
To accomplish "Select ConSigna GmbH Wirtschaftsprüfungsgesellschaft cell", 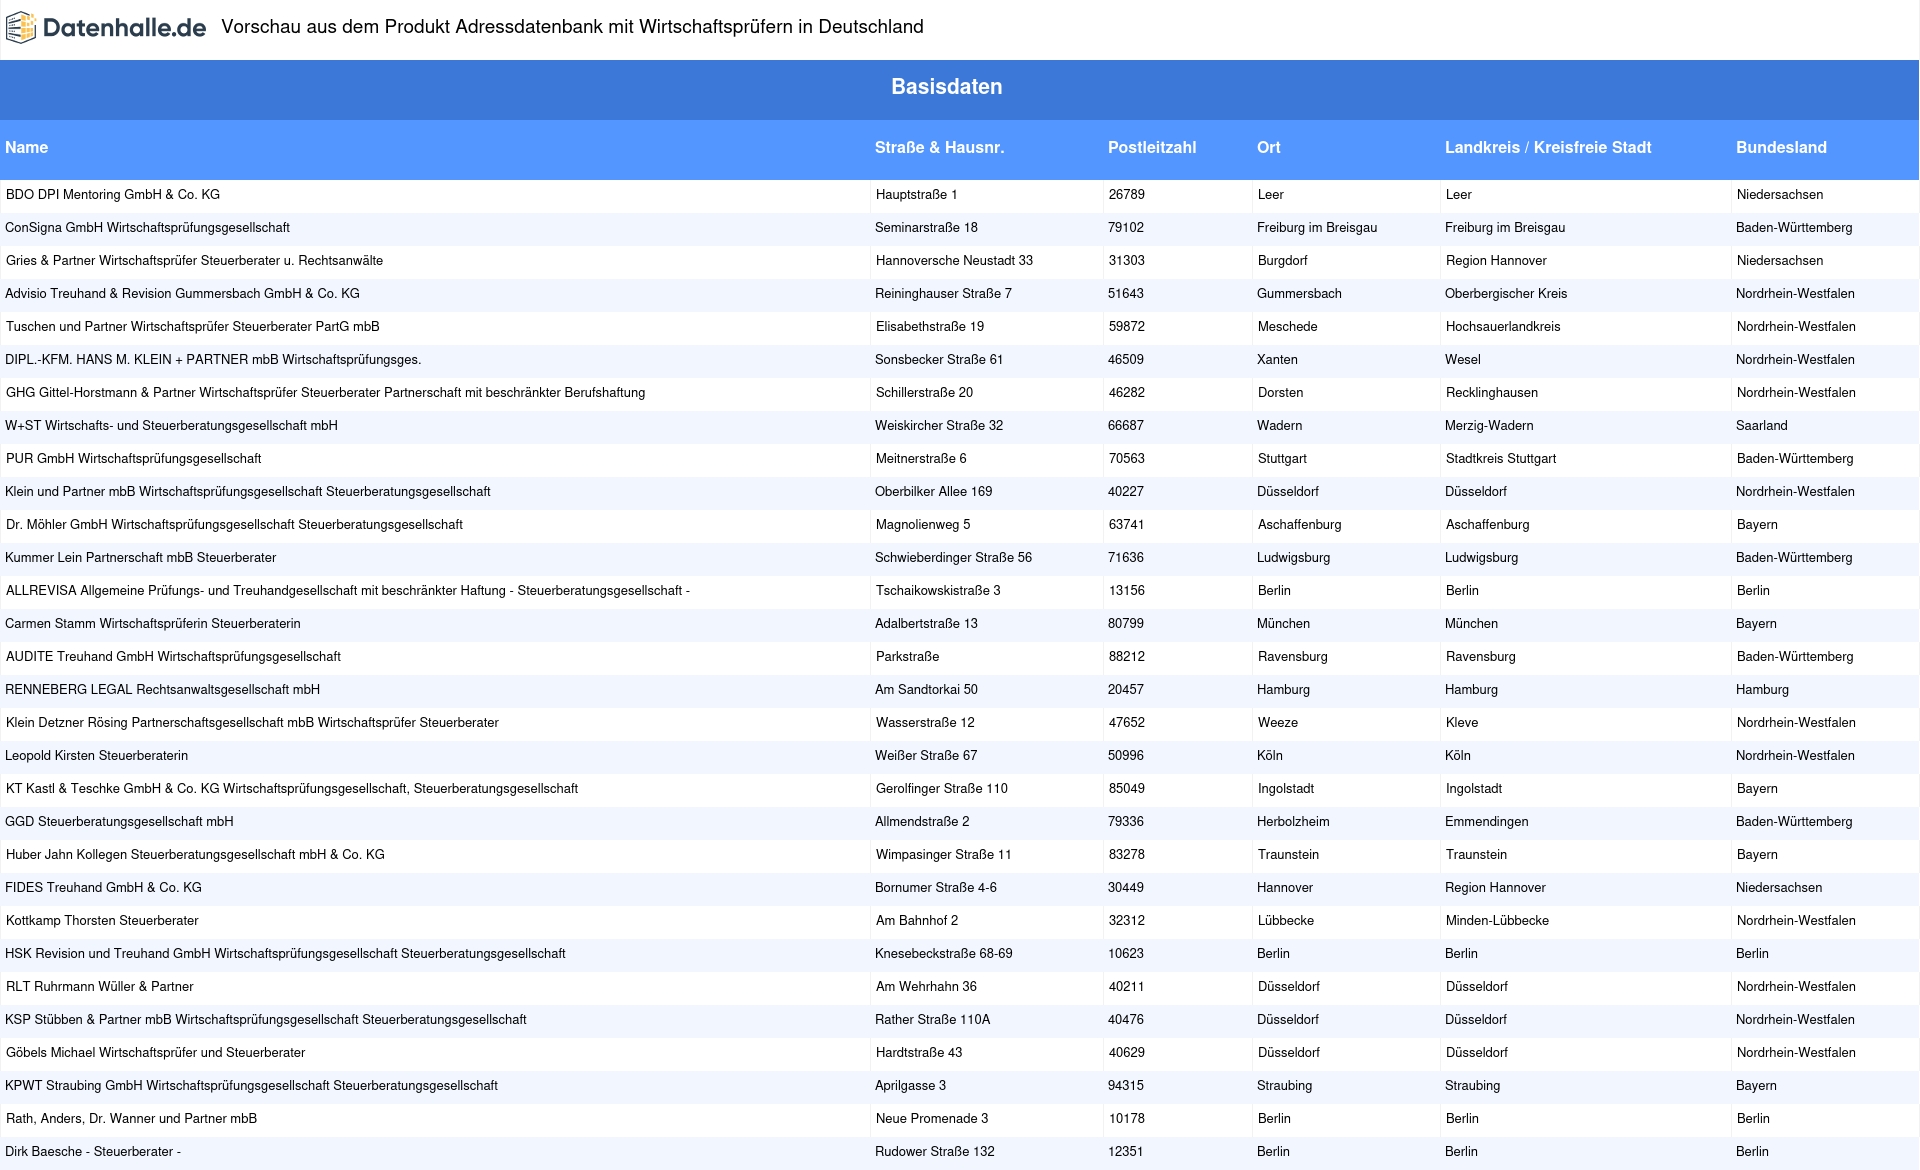I will (x=148, y=228).
